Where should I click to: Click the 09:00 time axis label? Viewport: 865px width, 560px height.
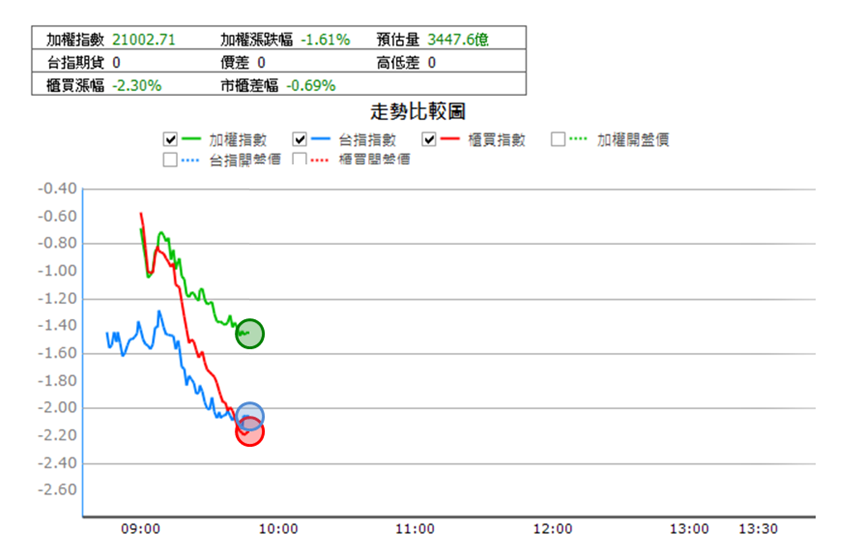coord(141,529)
